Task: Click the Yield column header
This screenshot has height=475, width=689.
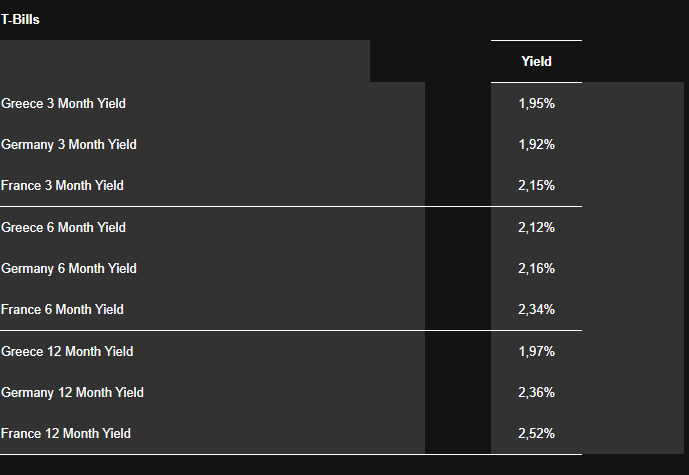Action: click(x=536, y=62)
